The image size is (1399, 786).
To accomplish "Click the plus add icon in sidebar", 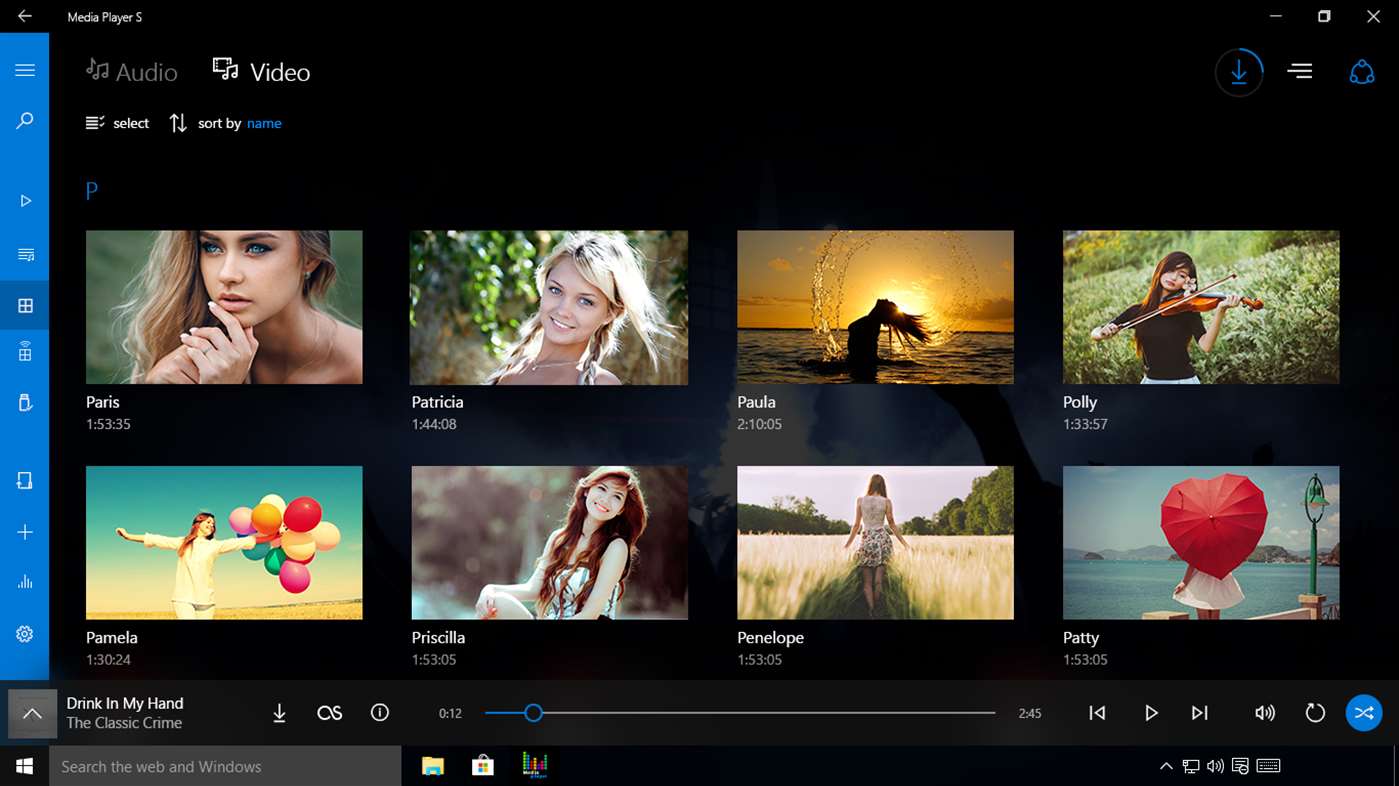I will pos(25,532).
